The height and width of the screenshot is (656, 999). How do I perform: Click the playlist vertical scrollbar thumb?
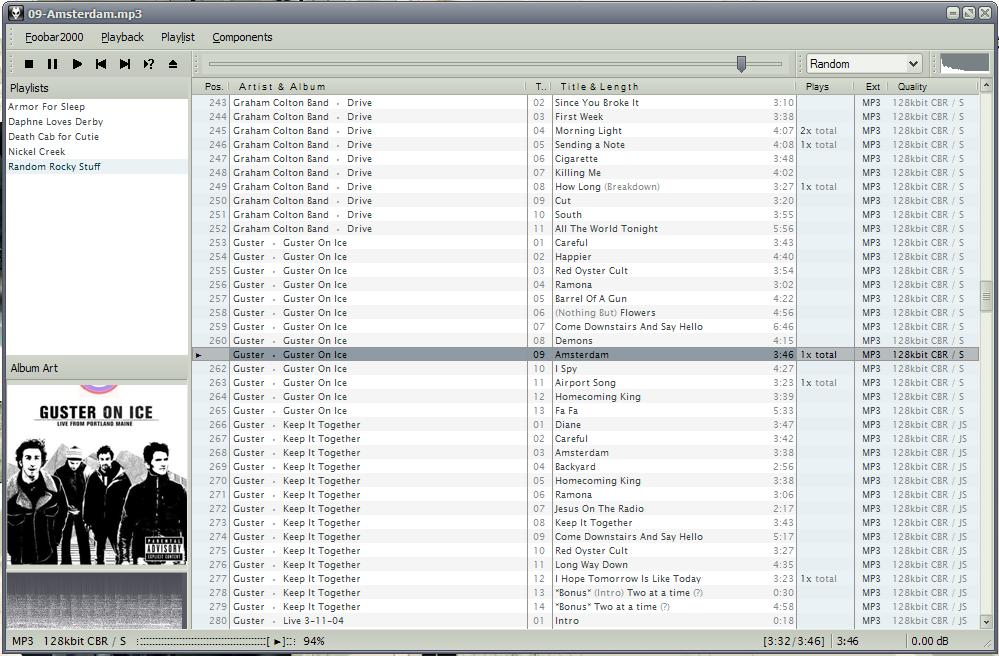pyautogui.click(x=986, y=297)
